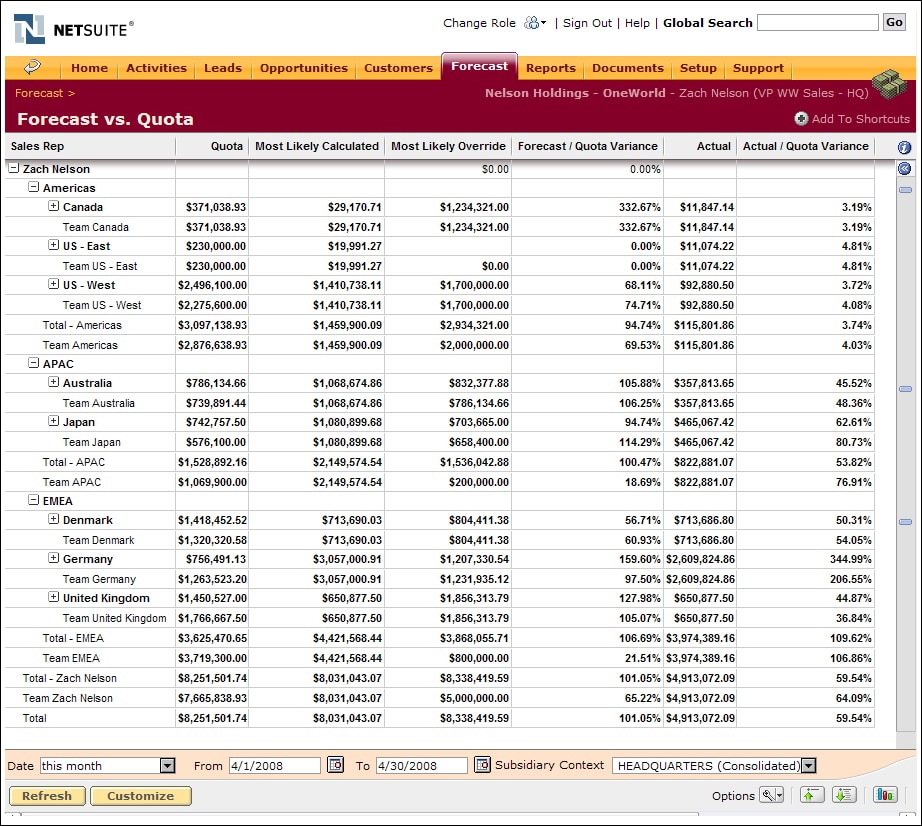Expand the United Kingdom row
The image size is (922, 826).
[54, 597]
